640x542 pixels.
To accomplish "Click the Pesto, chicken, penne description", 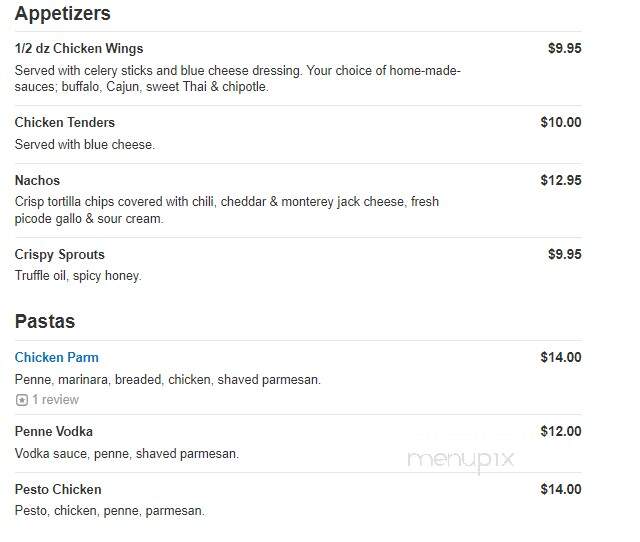I will point(109,511).
